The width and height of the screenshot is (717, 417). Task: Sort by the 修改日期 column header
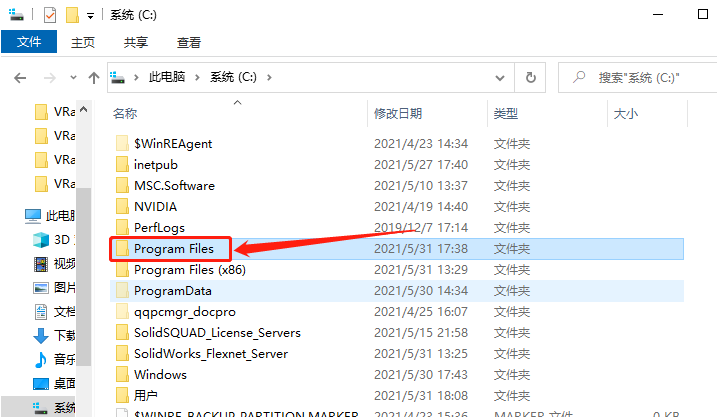(x=398, y=113)
